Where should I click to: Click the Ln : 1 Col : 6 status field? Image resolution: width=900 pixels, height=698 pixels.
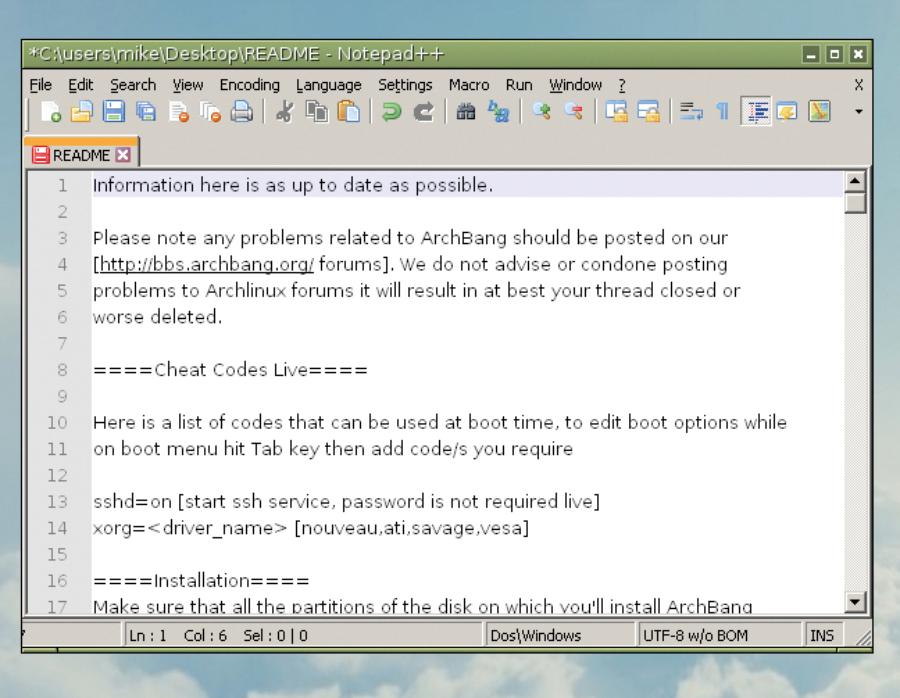[302, 635]
